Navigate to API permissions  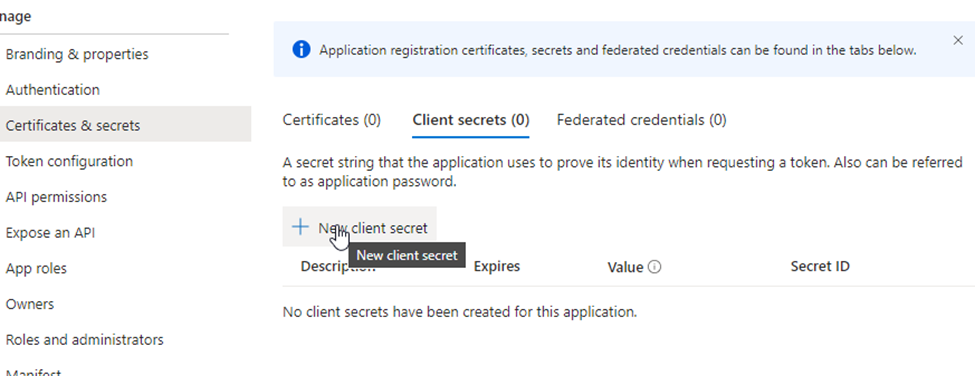(x=56, y=197)
